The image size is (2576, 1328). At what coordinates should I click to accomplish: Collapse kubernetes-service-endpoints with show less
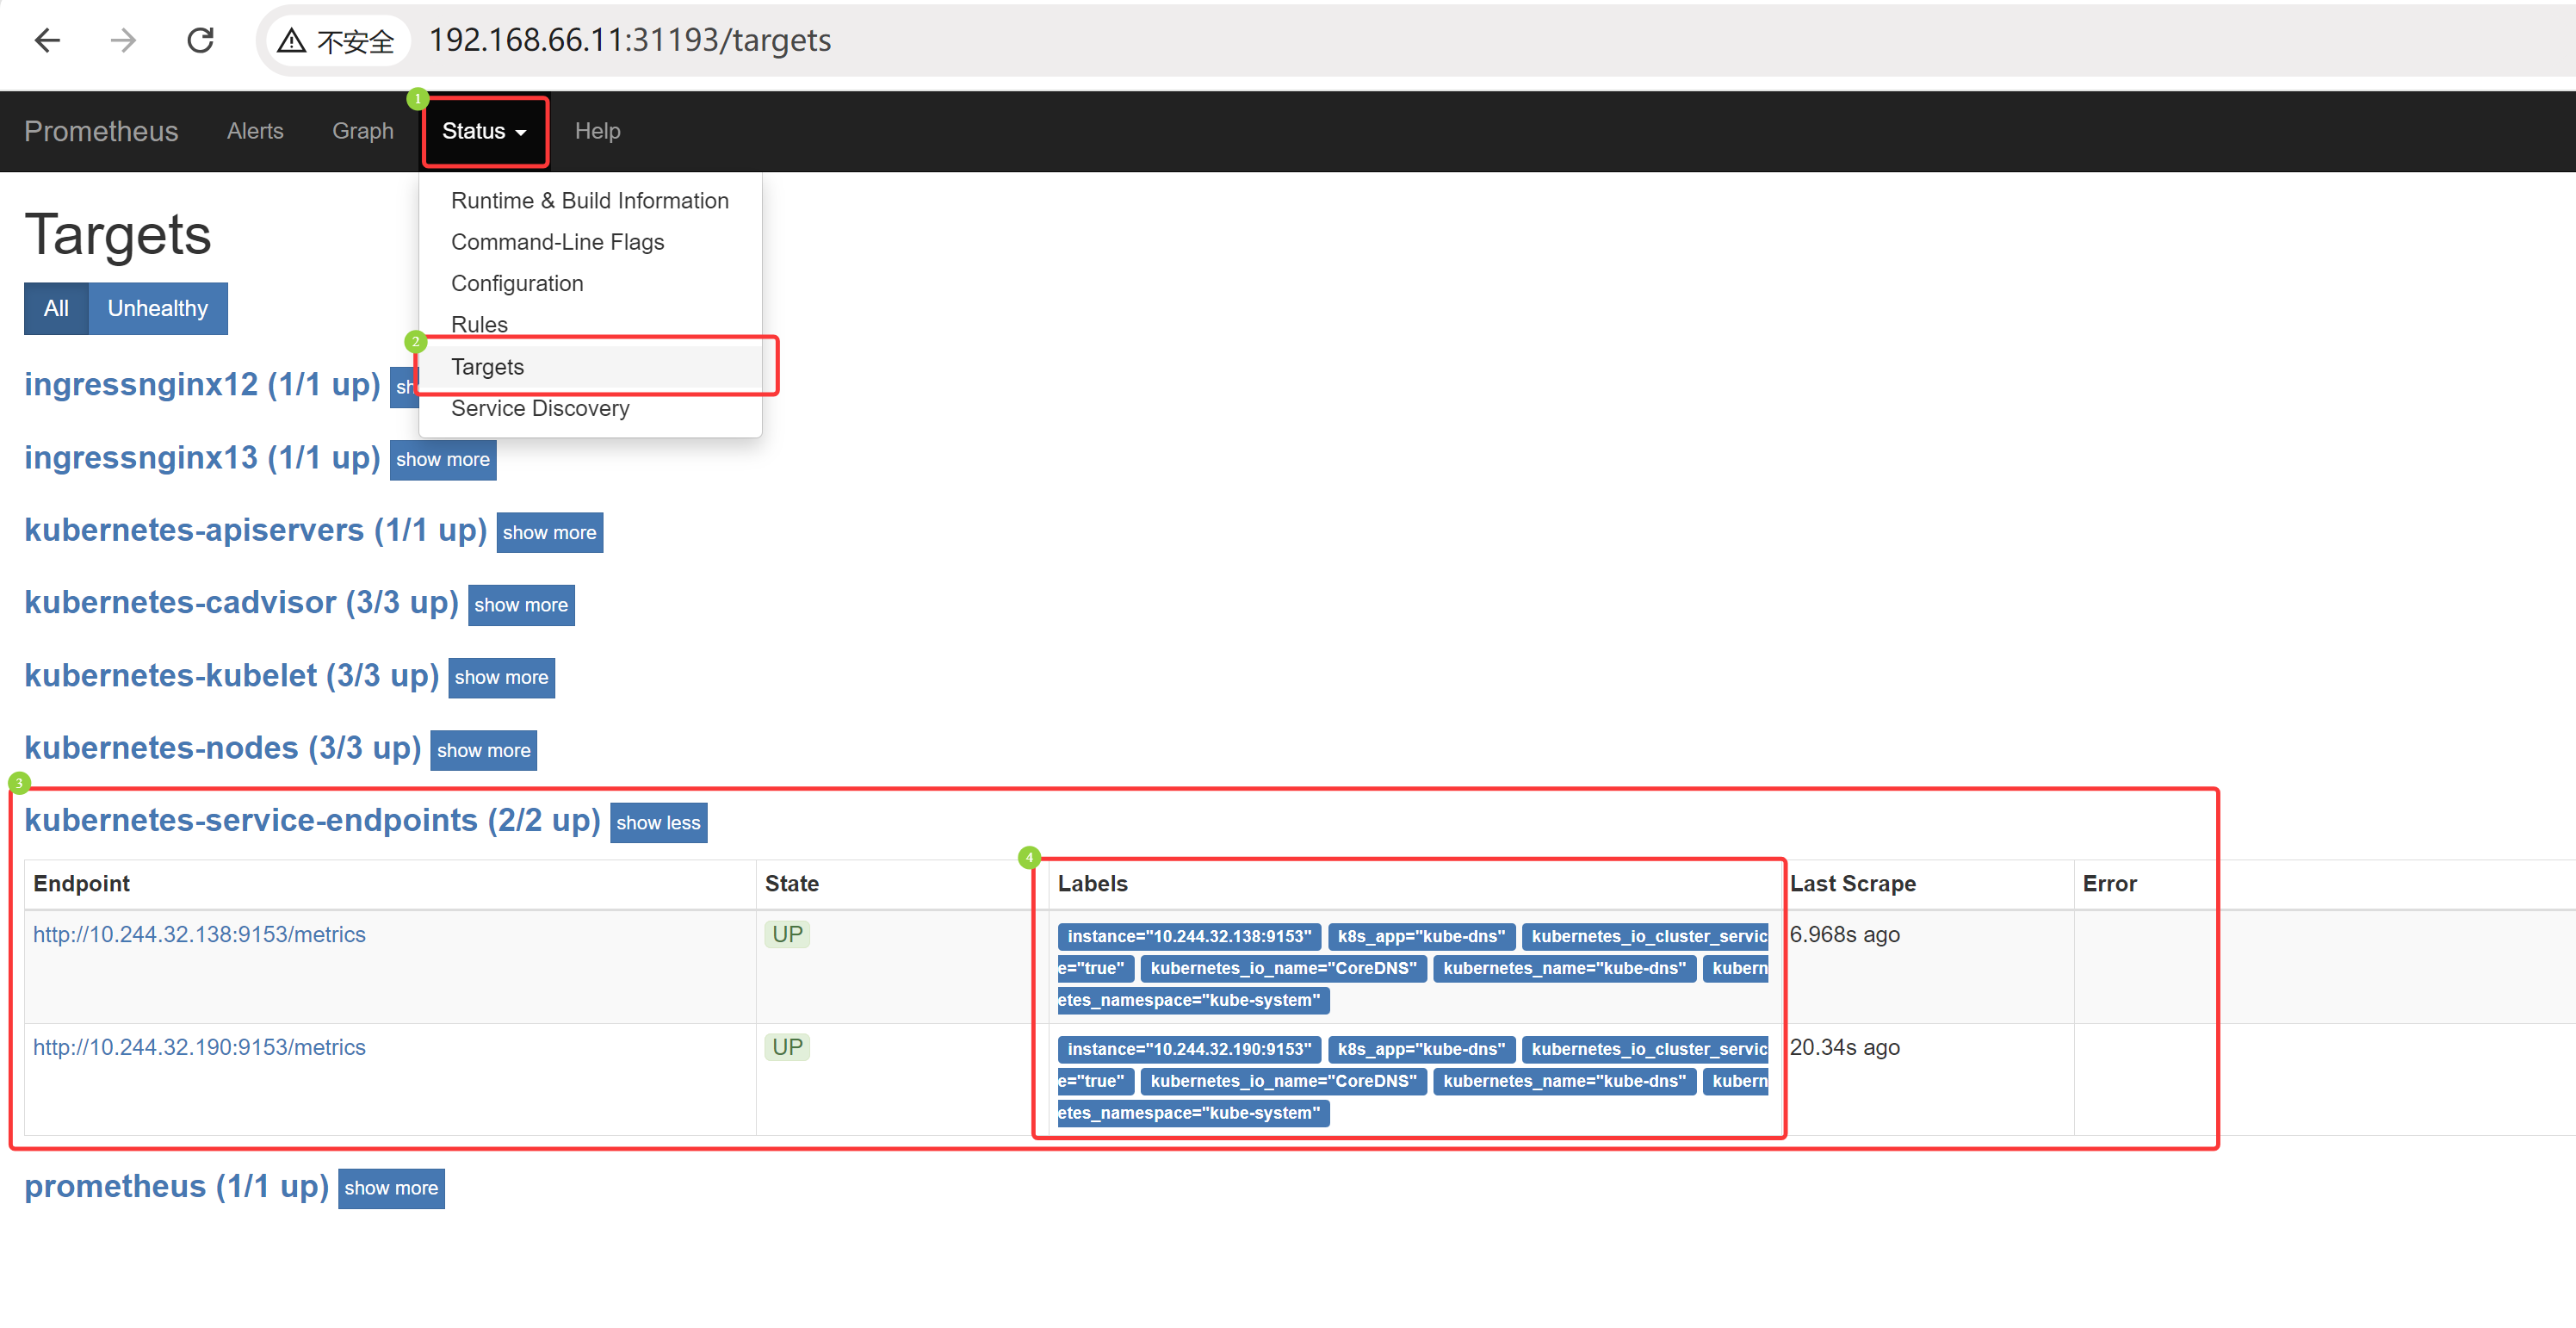pyautogui.click(x=657, y=822)
